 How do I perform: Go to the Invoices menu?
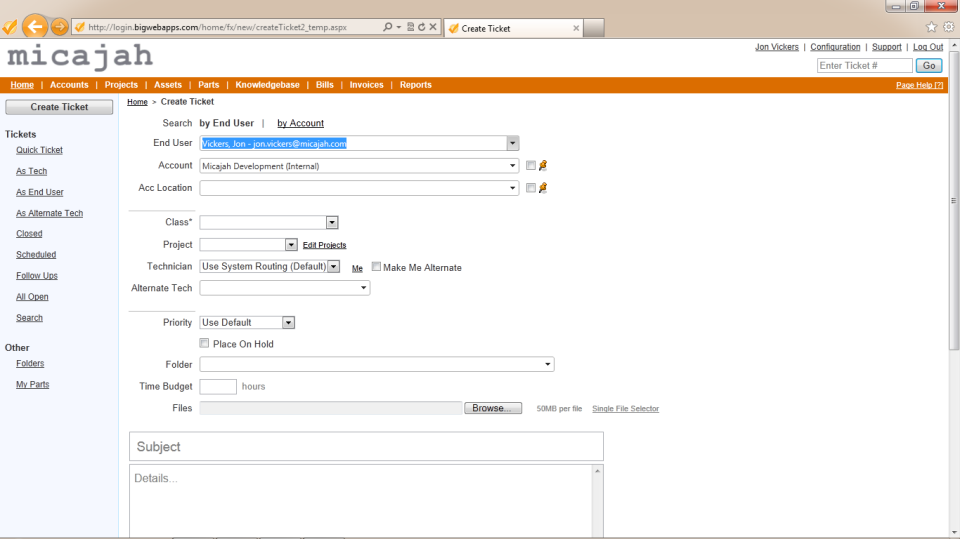tap(366, 85)
